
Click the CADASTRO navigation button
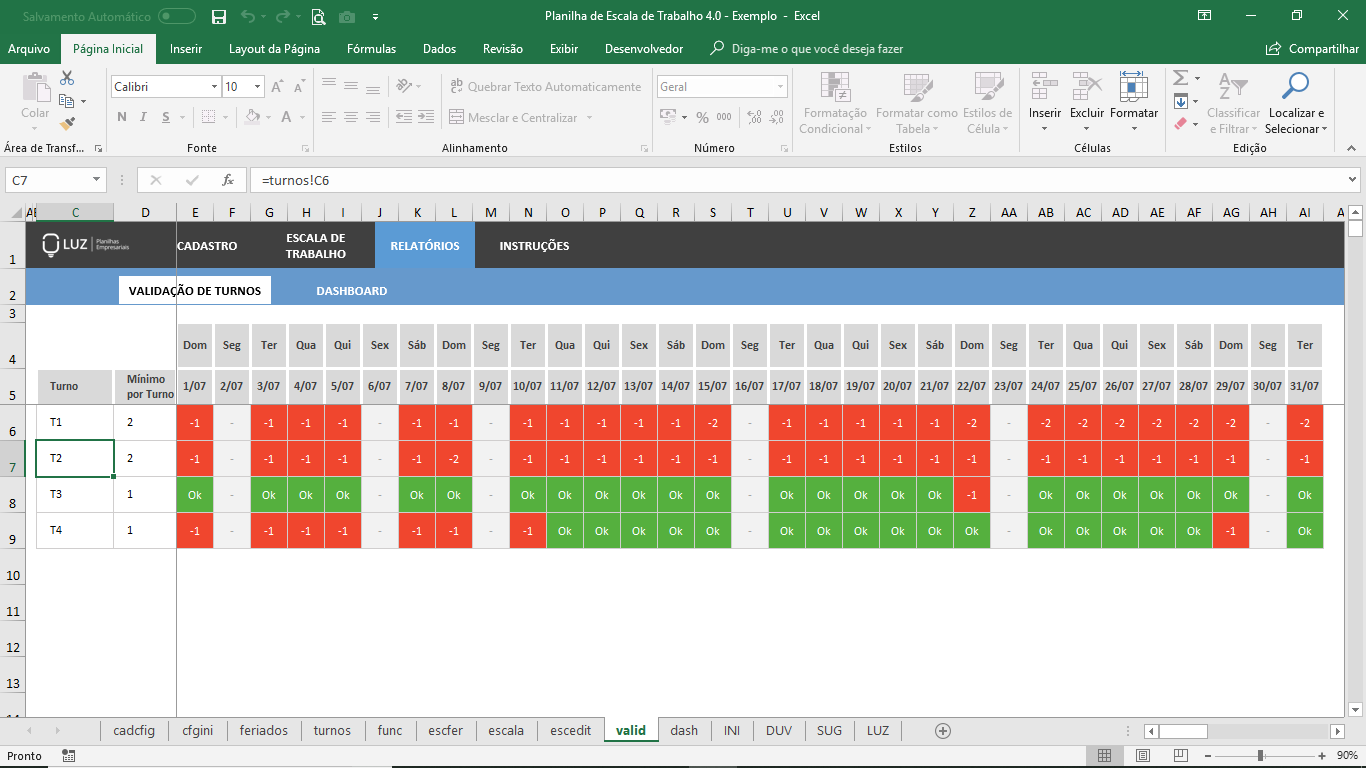click(x=207, y=246)
